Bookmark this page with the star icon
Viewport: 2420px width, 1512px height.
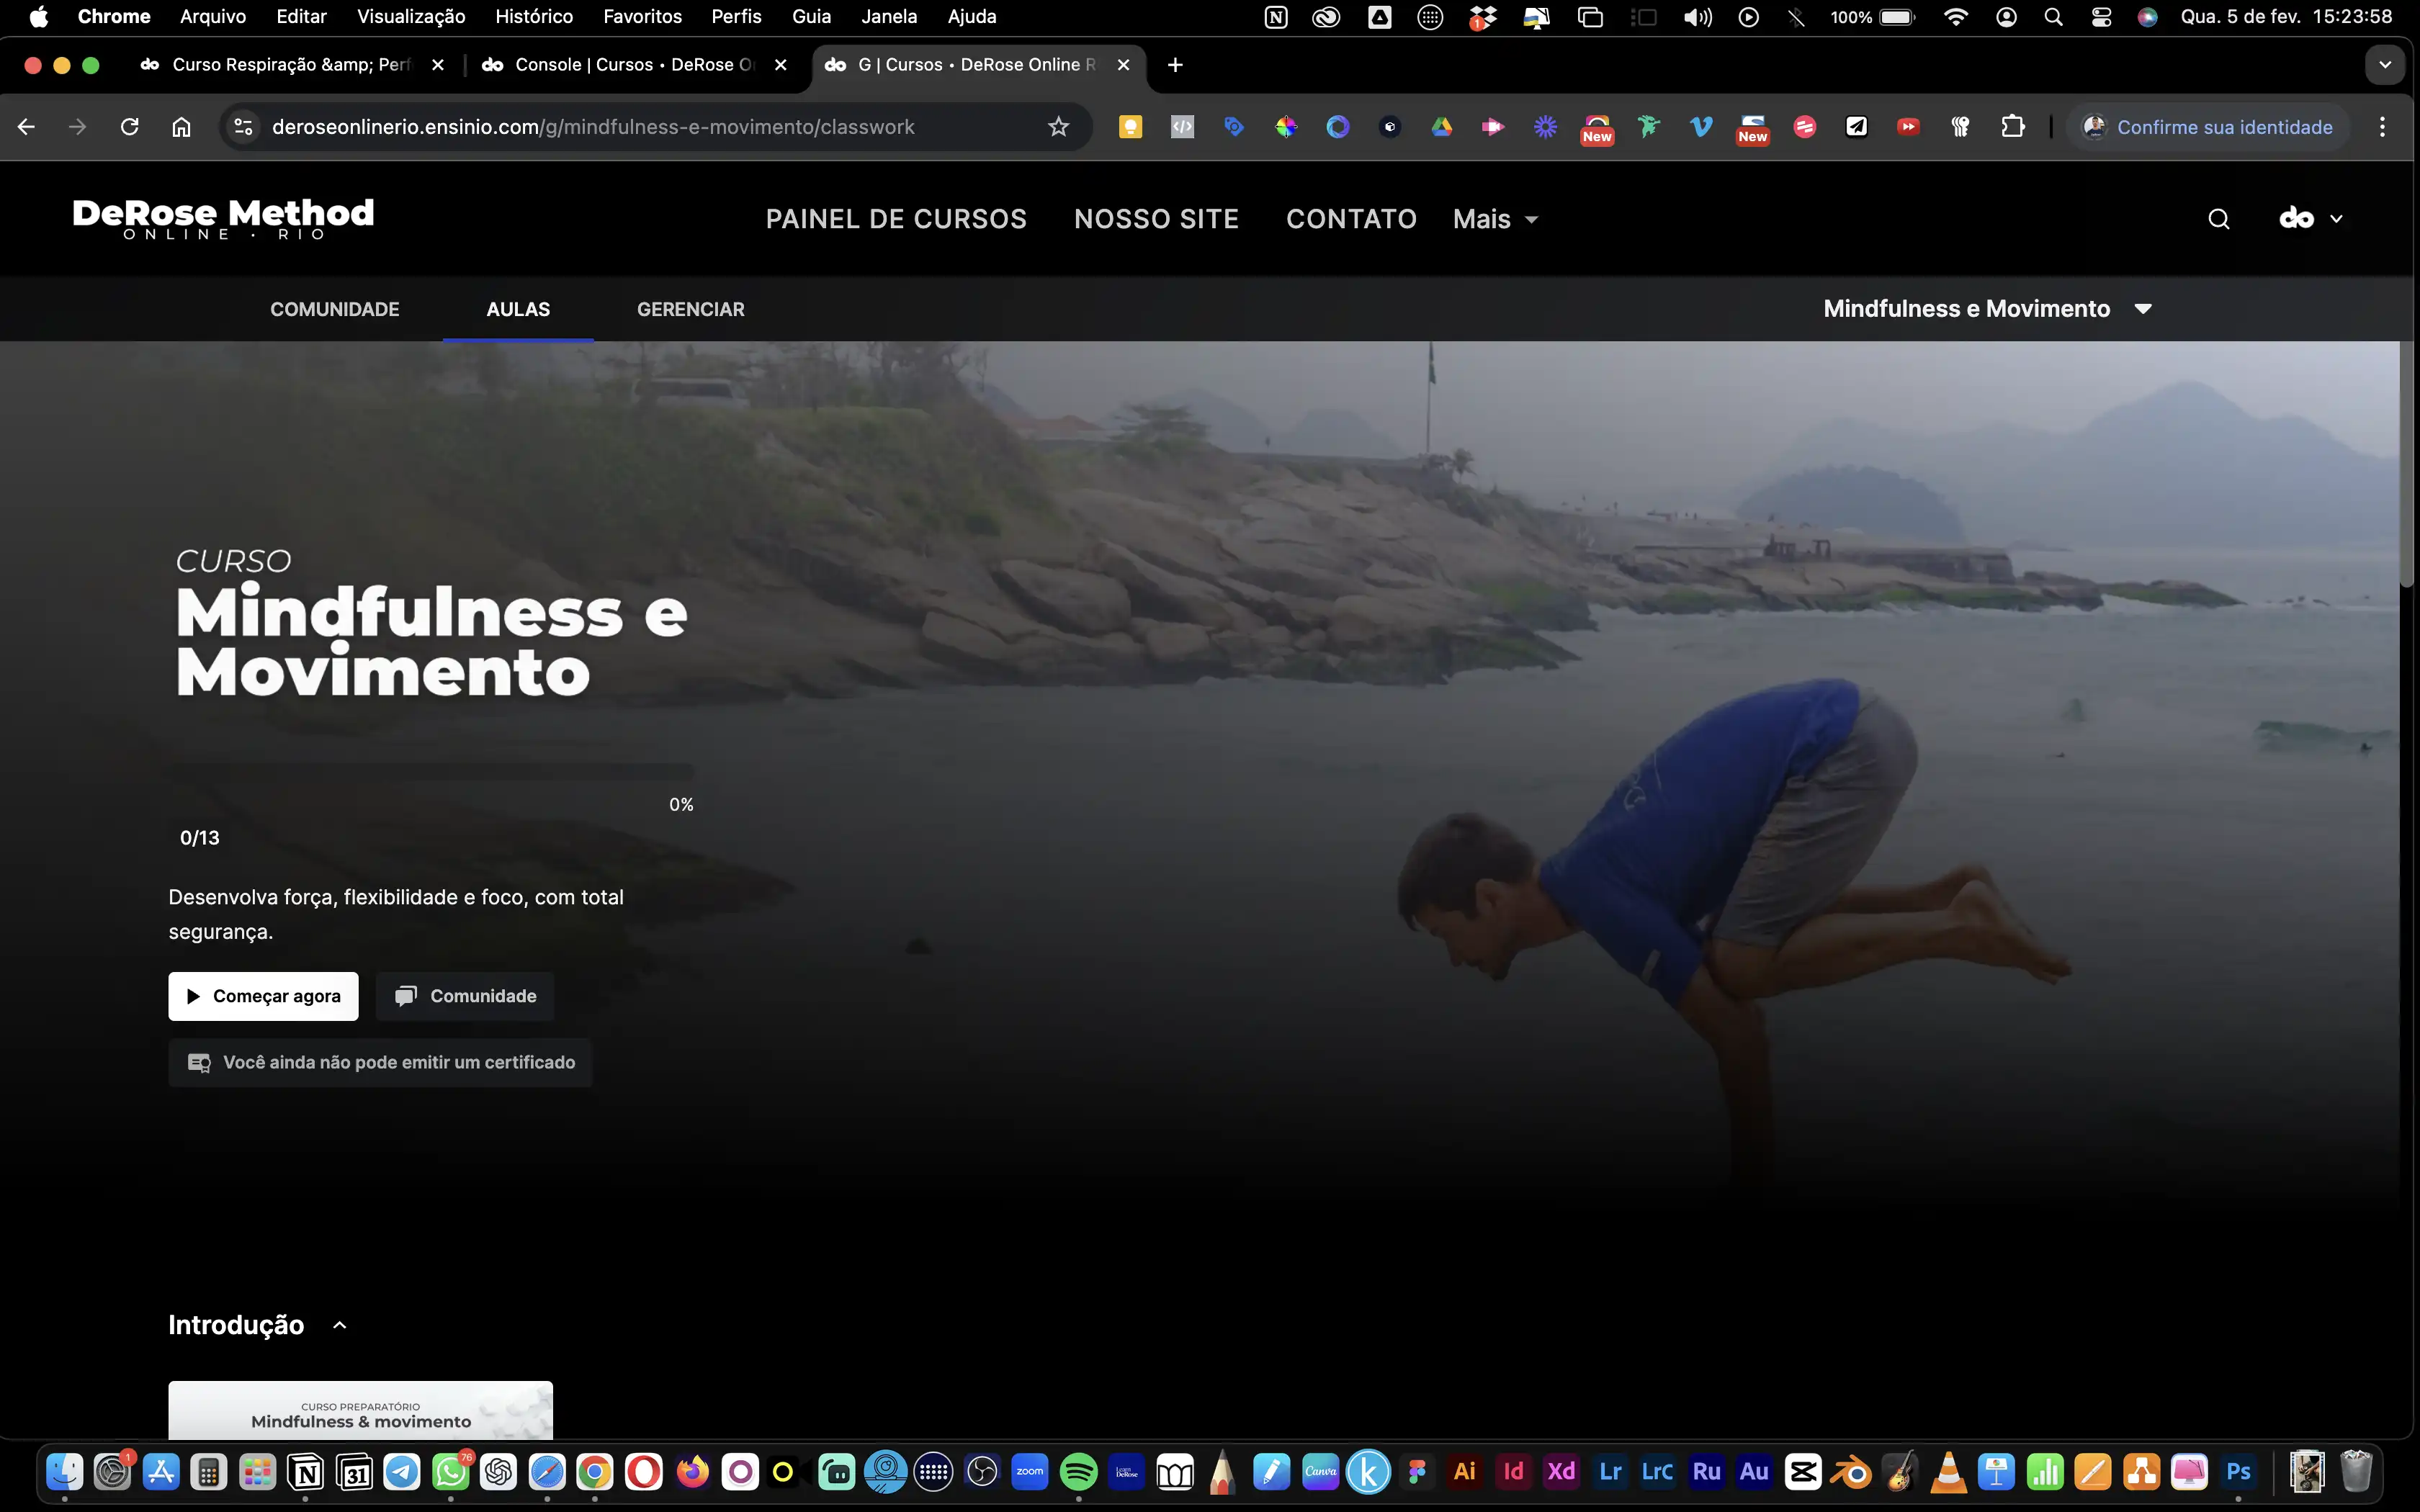pyautogui.click(x=1058, y=127)
